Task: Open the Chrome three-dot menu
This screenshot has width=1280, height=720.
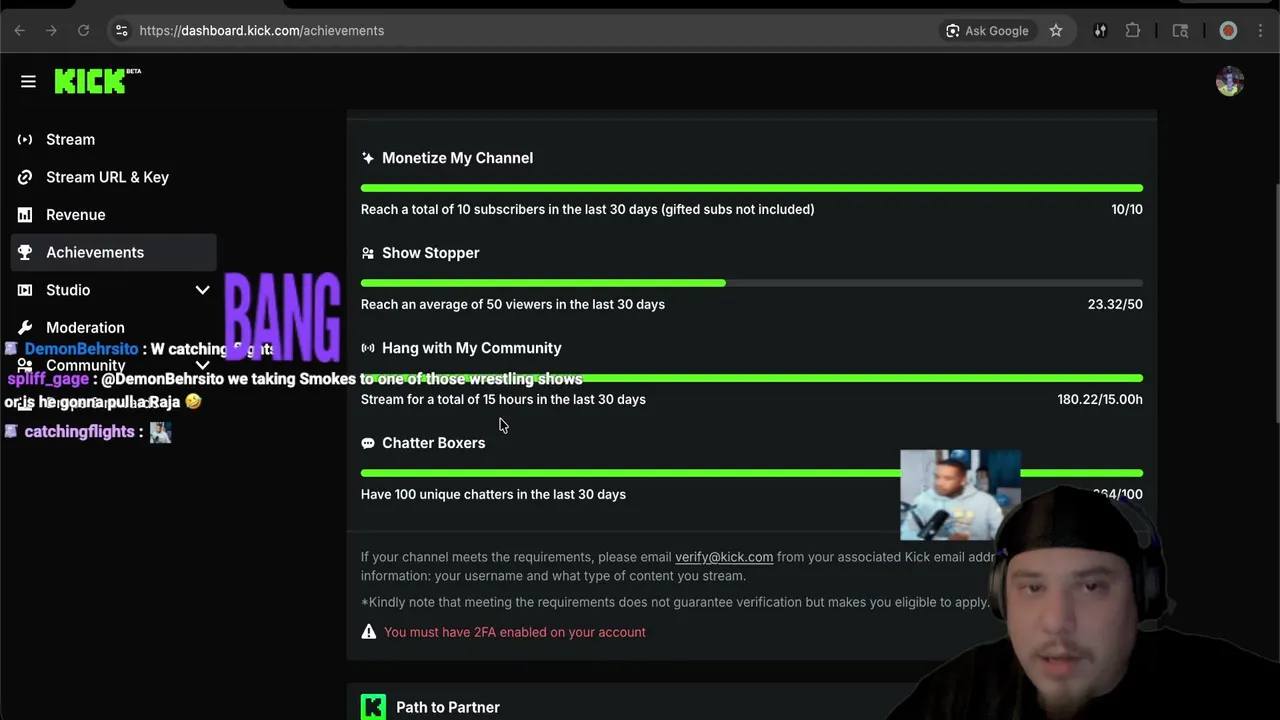Action: coord(1261,31)
